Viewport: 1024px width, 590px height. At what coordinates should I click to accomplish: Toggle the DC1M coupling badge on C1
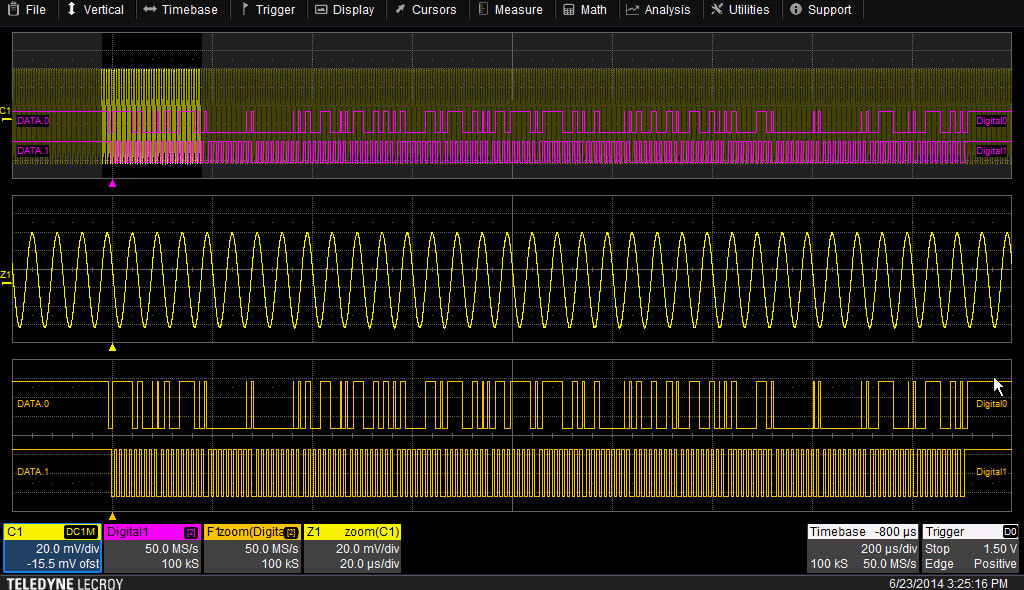82,532
